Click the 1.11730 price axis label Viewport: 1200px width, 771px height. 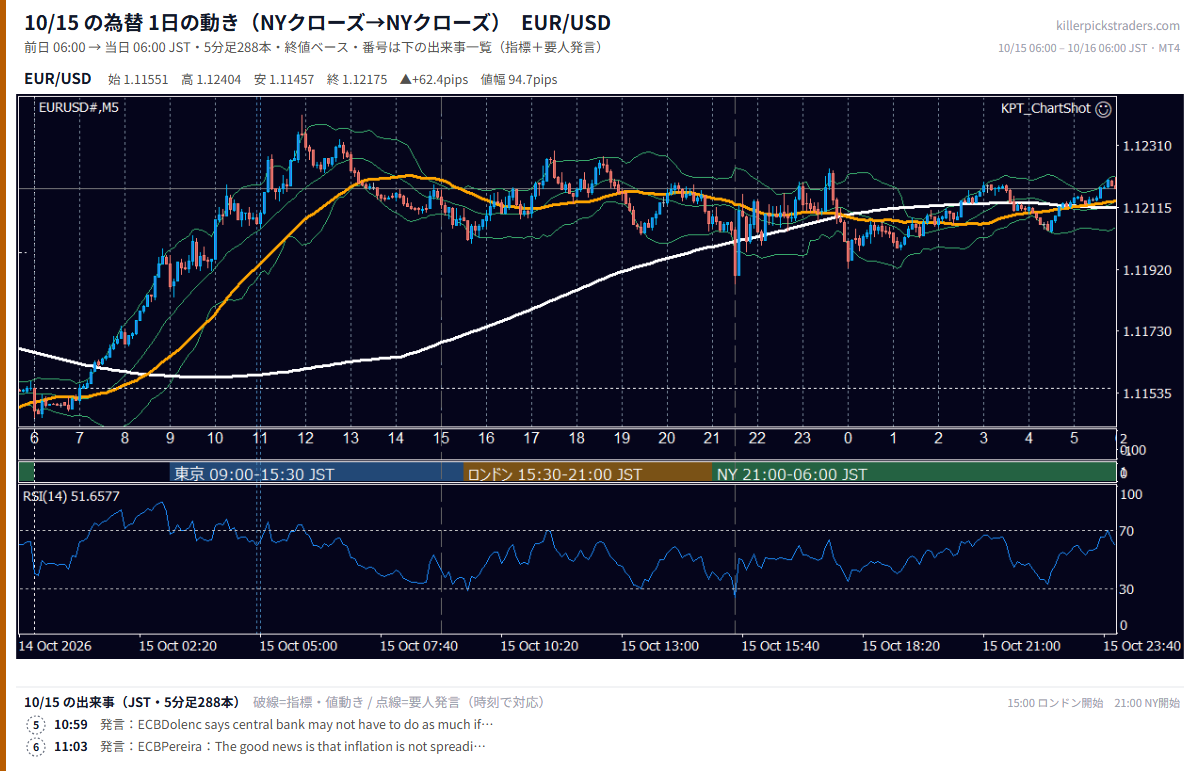(x=1147, y=332)
